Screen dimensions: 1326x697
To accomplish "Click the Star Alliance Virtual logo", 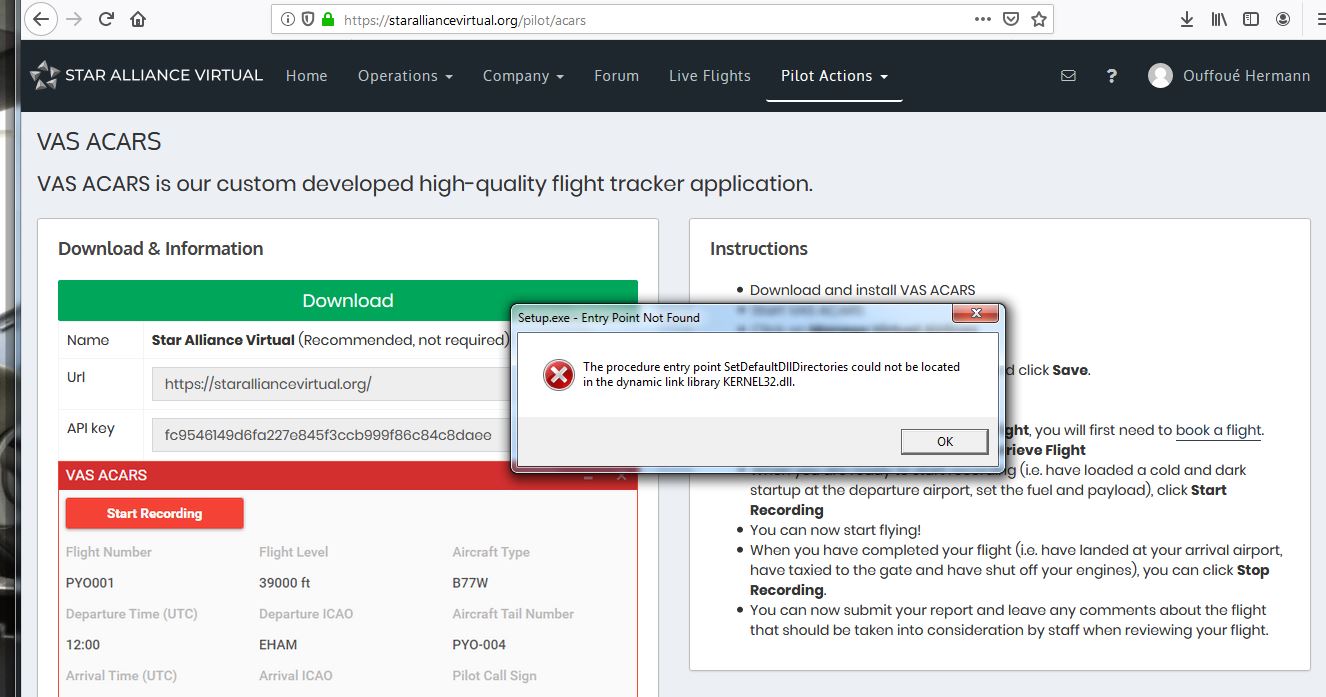I will [x=147, y=75].
